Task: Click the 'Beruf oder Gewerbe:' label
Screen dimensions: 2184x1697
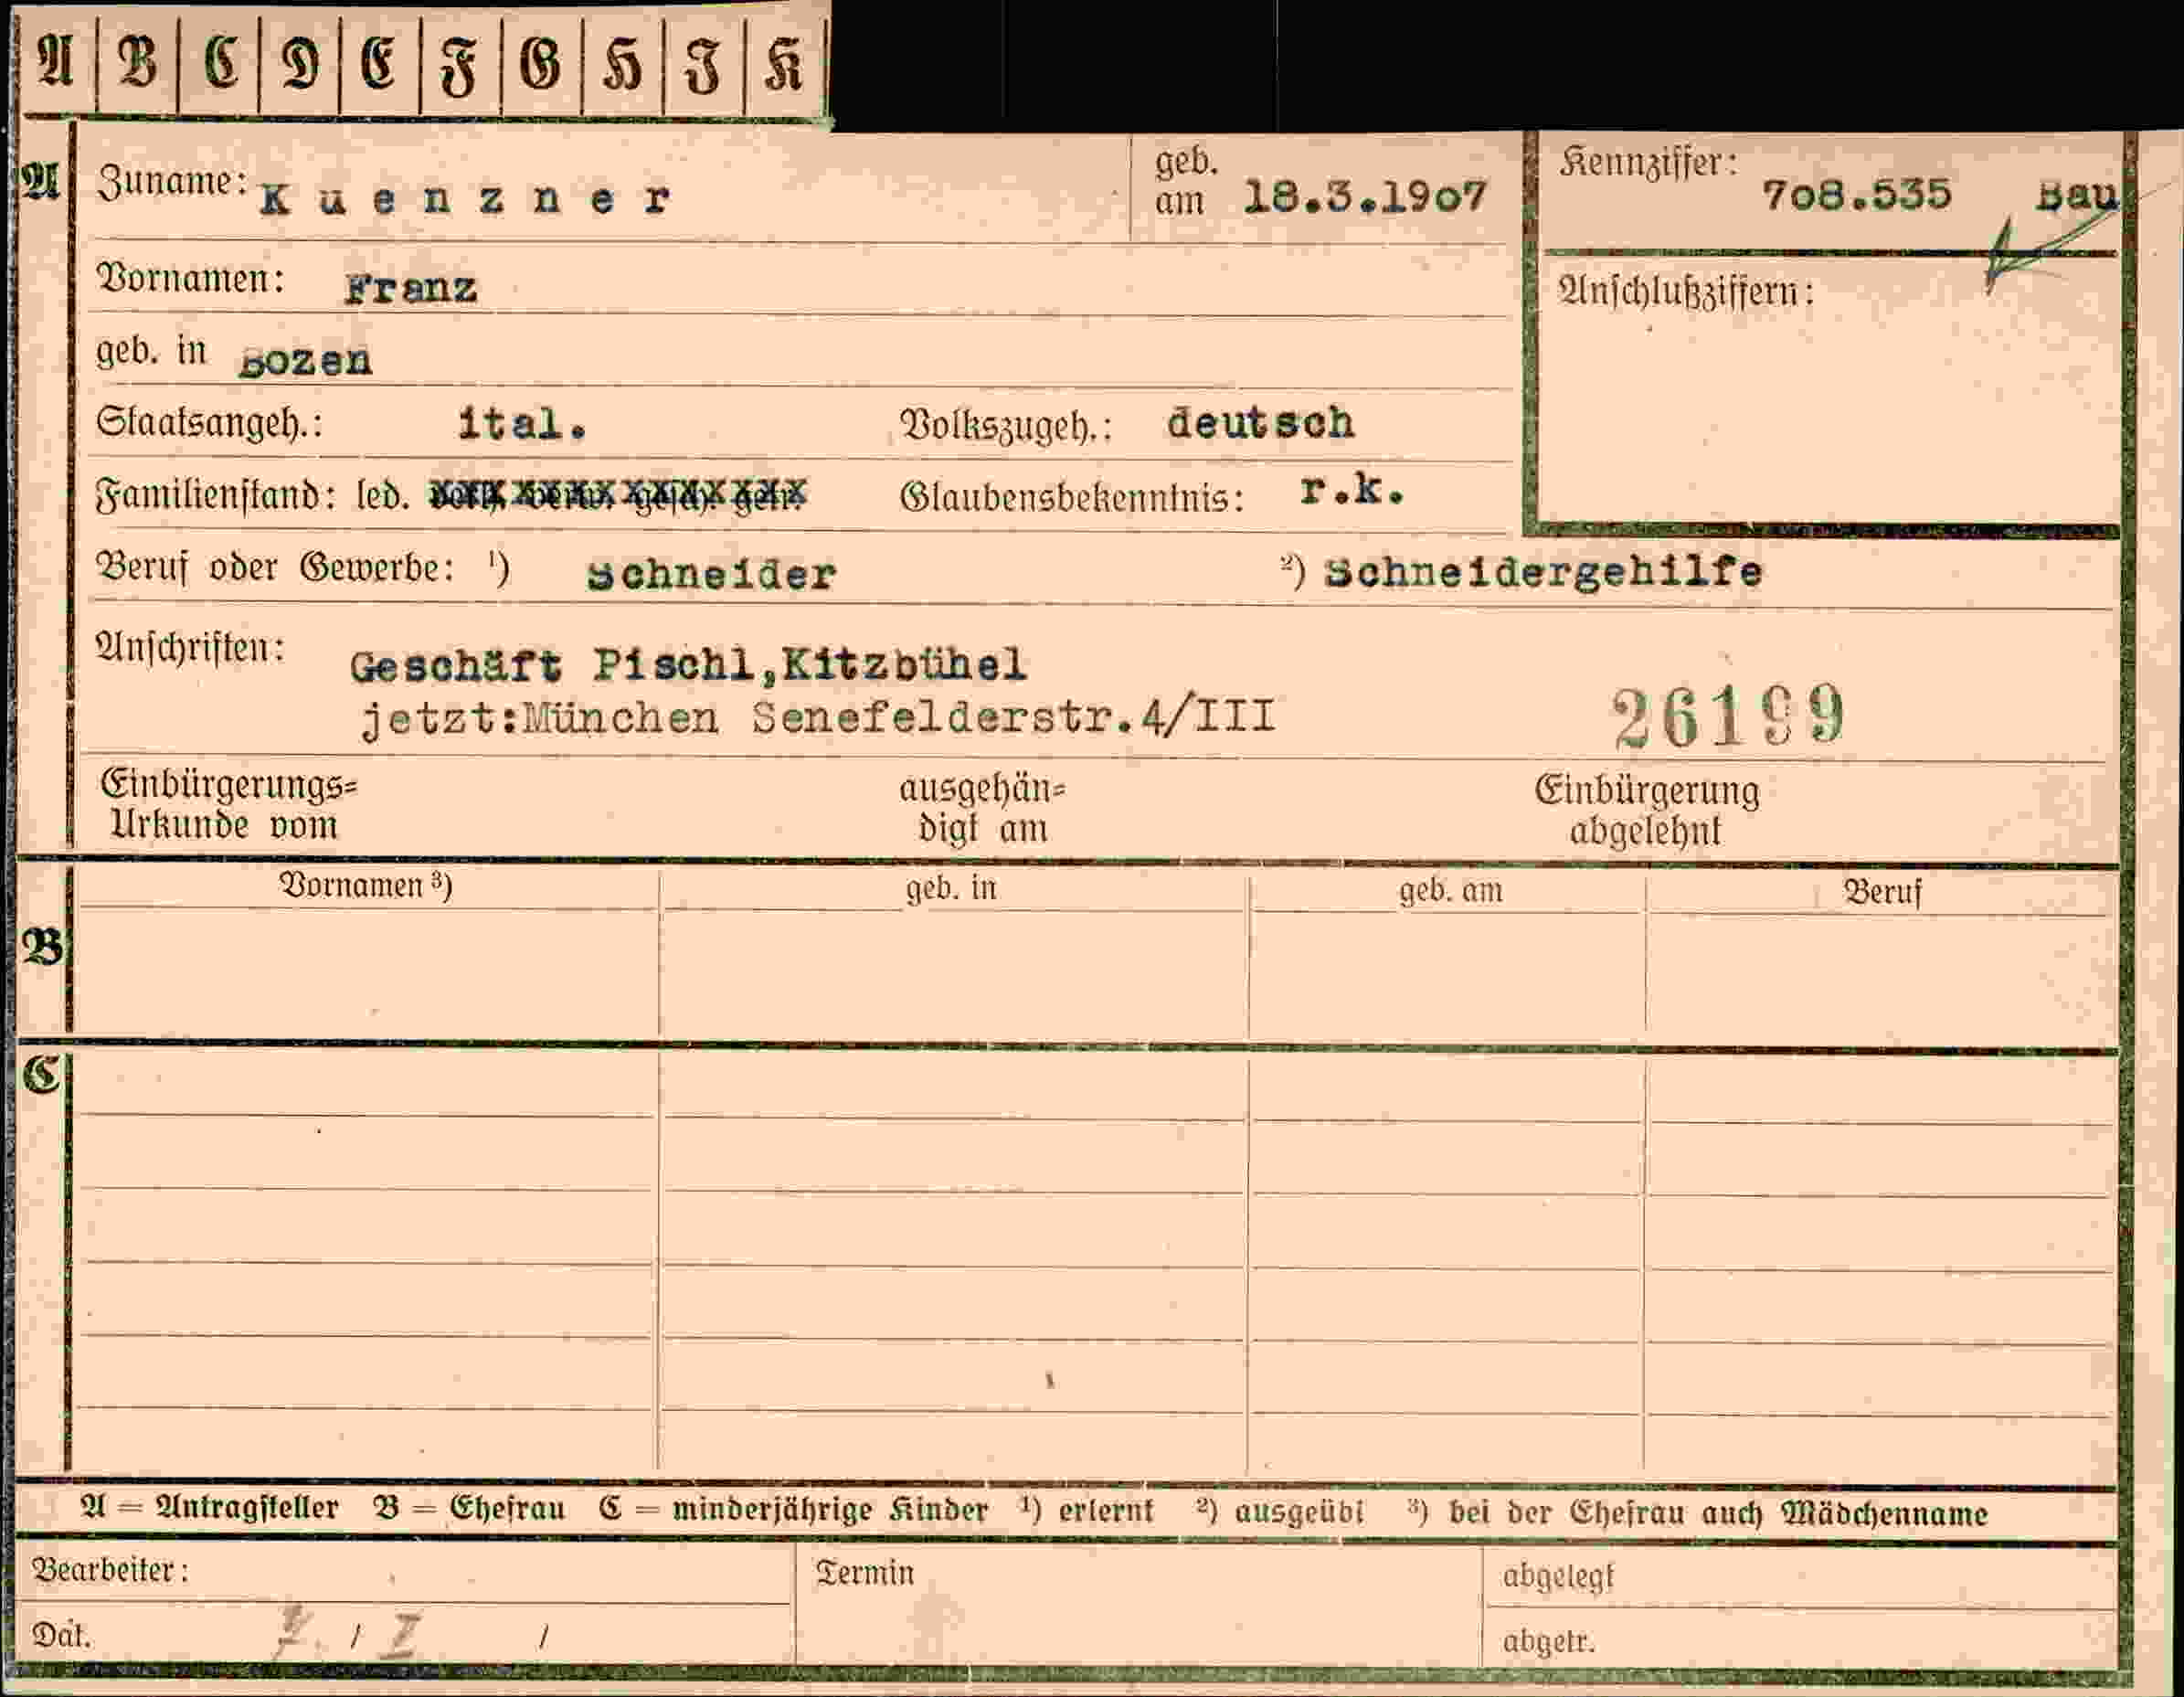Action: (275, 569)
